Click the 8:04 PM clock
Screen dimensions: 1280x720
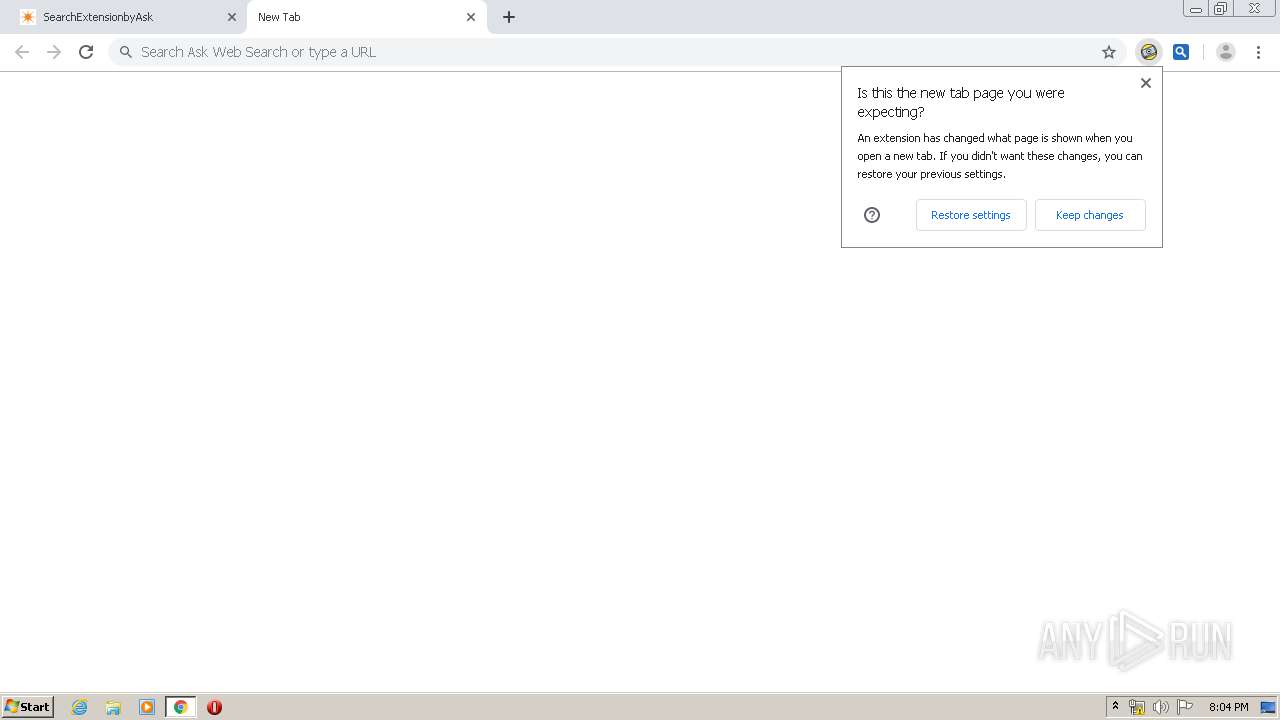(x=1228, y=707)
